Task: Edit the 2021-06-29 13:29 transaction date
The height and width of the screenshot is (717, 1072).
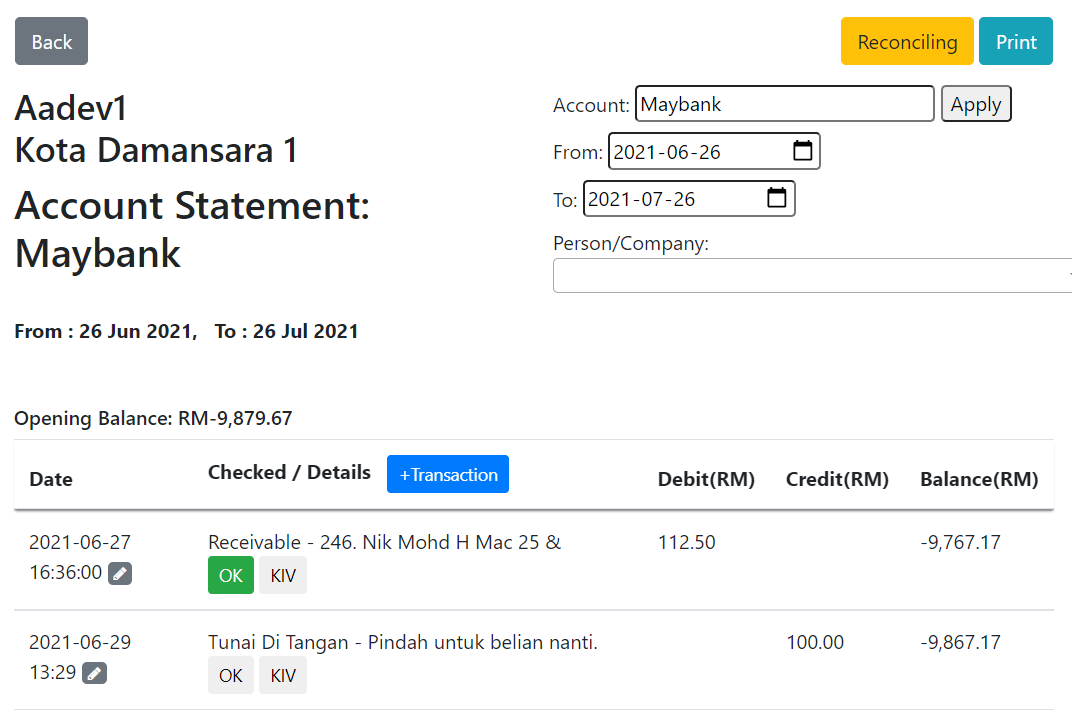Action: (94, 673)
